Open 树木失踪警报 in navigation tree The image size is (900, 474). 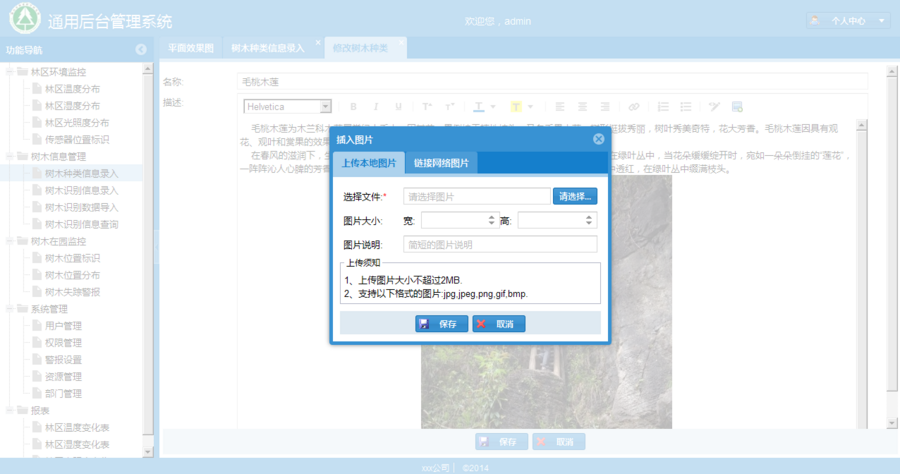point(72,292)
